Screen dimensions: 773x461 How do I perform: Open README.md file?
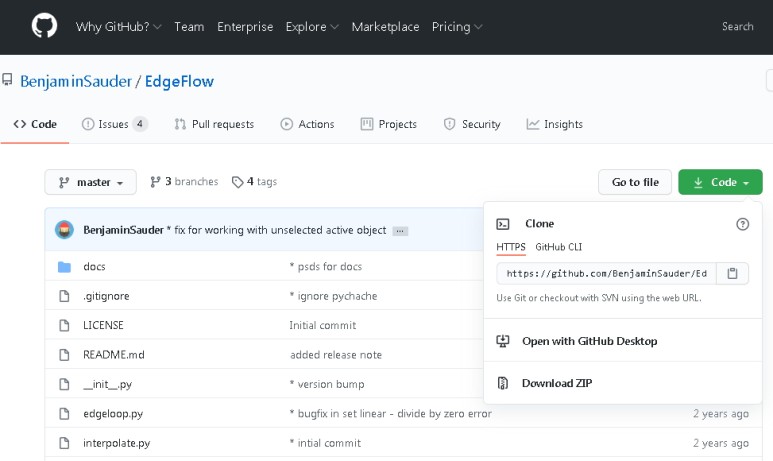114,355
